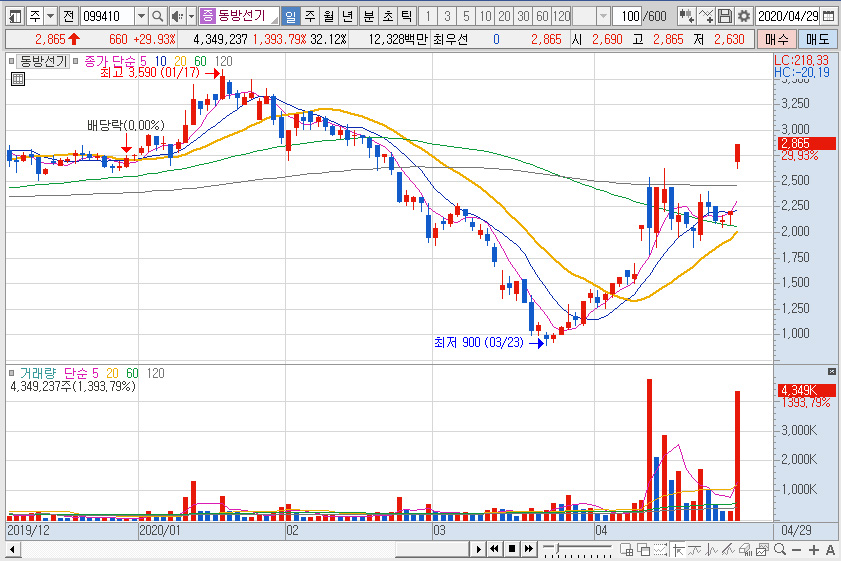Click the date field showing 2020/04/29
Viewport: 841px width, 561px height.
[787, 16]
